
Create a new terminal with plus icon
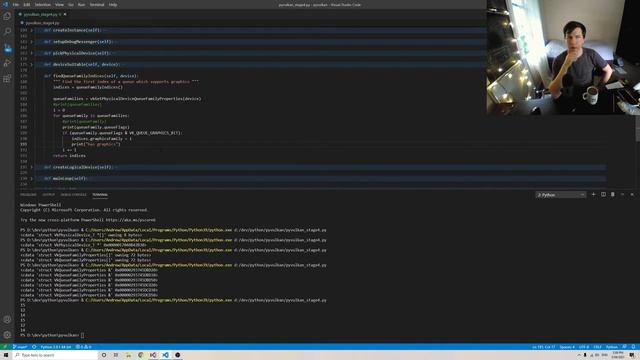point(593,195)
